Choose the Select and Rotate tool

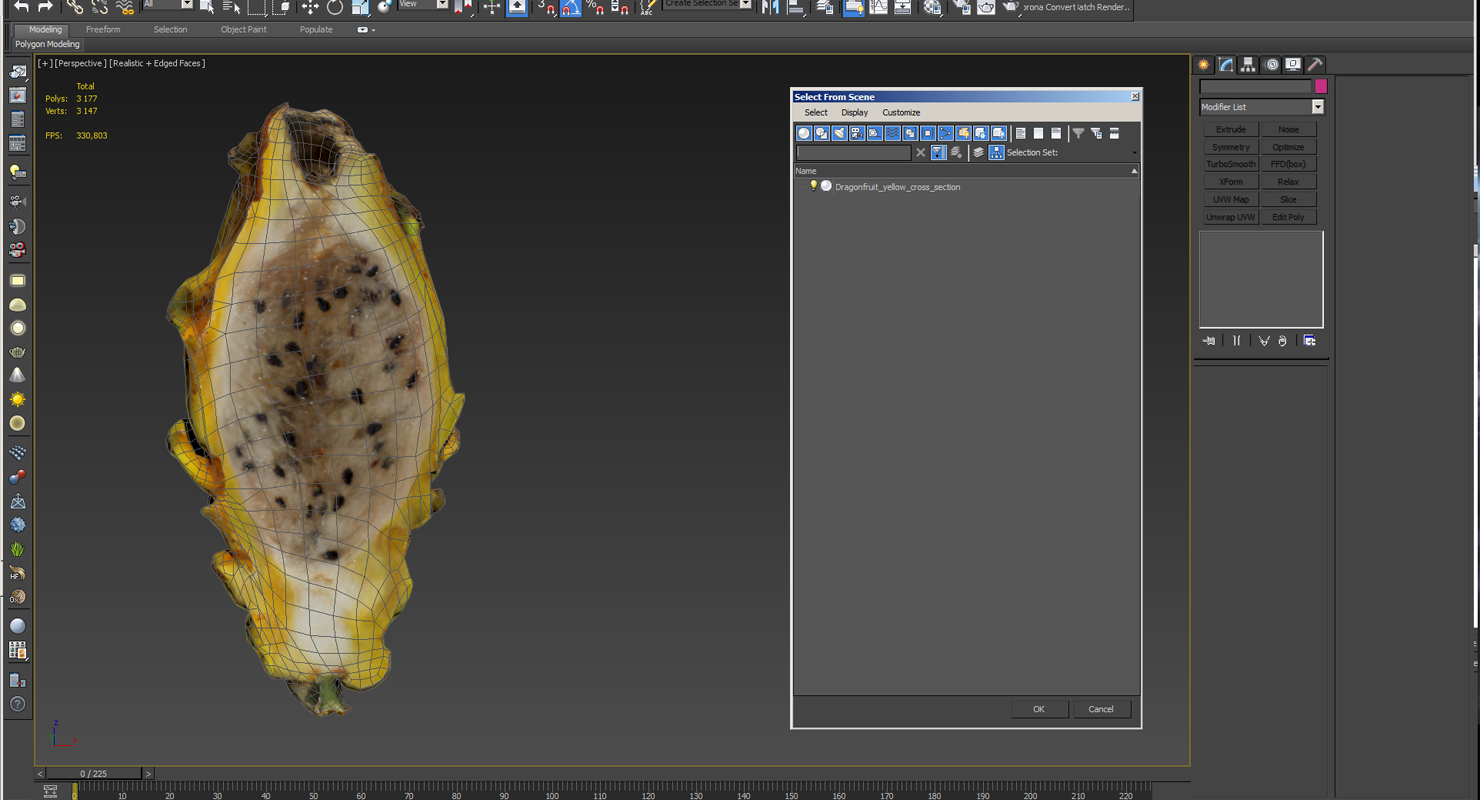[335, 7]
